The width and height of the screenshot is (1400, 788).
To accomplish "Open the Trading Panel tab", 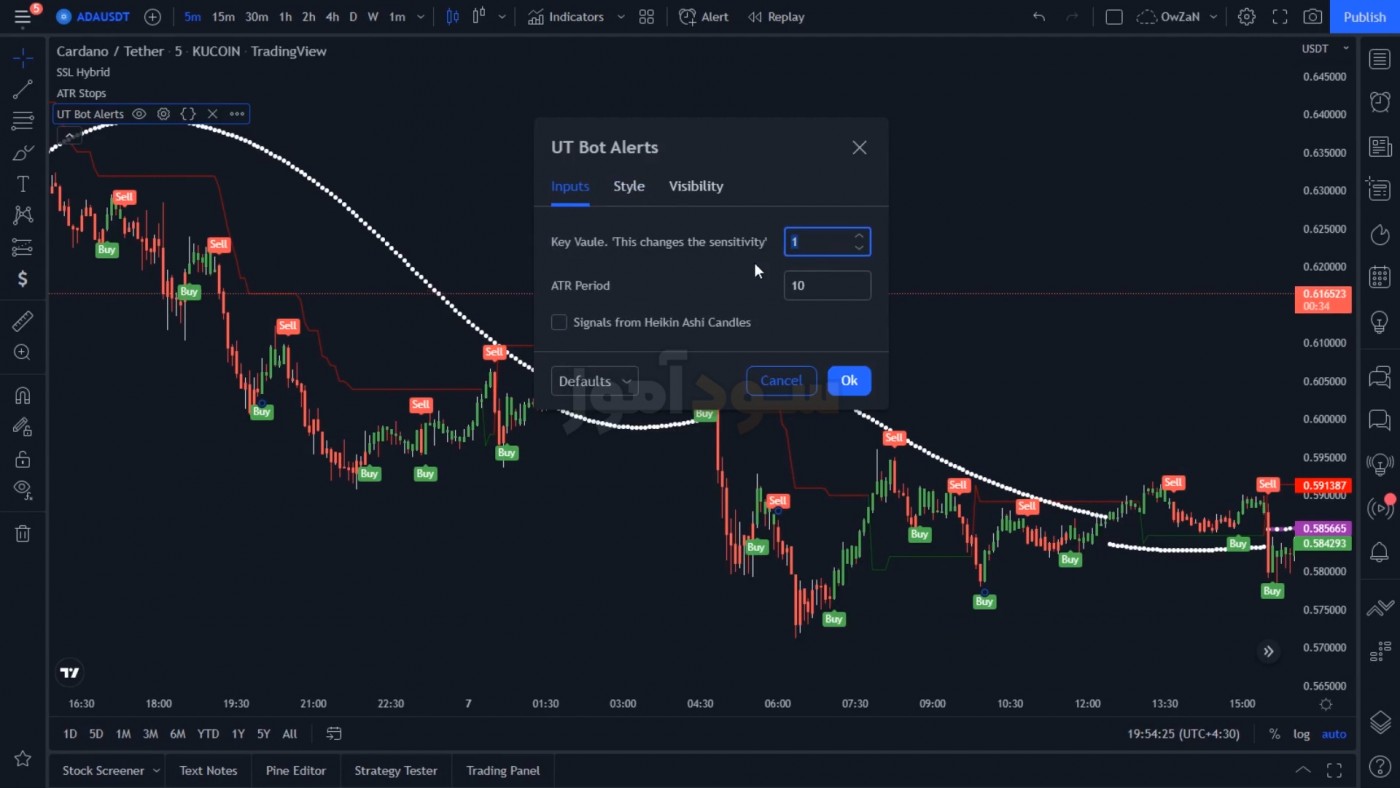I will (503, 771).
